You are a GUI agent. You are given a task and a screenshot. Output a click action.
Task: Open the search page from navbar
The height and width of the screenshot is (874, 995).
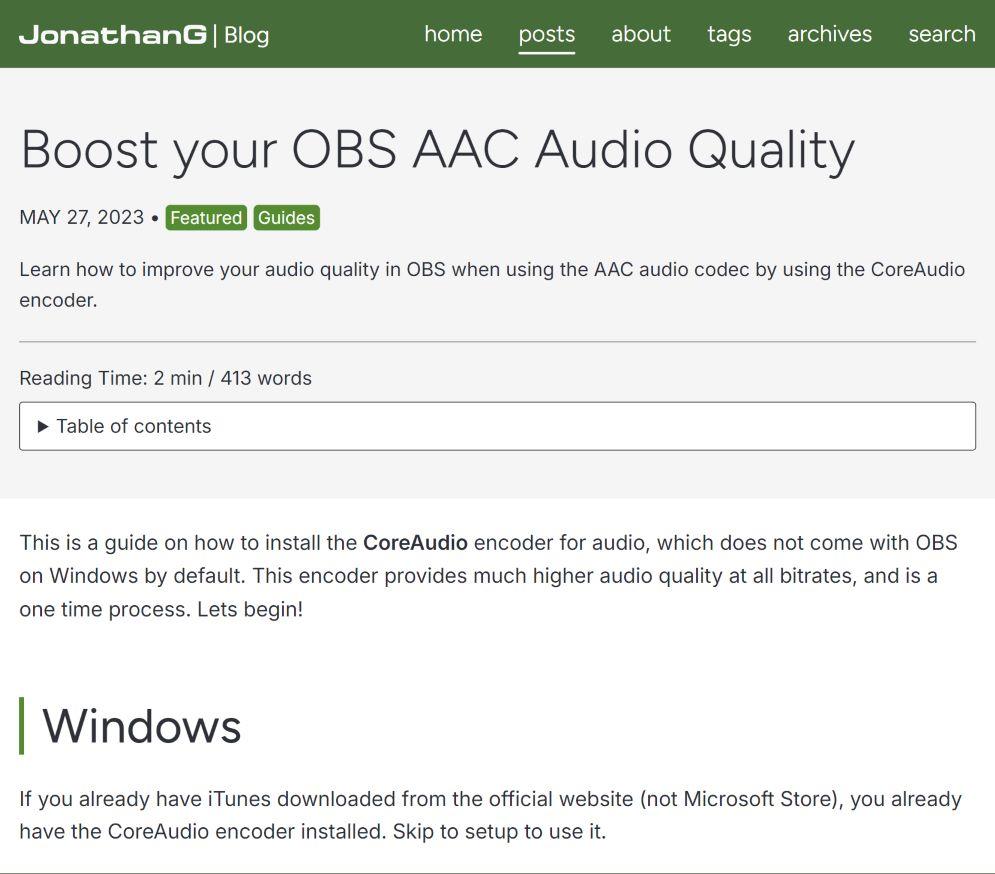coord(941,34)
